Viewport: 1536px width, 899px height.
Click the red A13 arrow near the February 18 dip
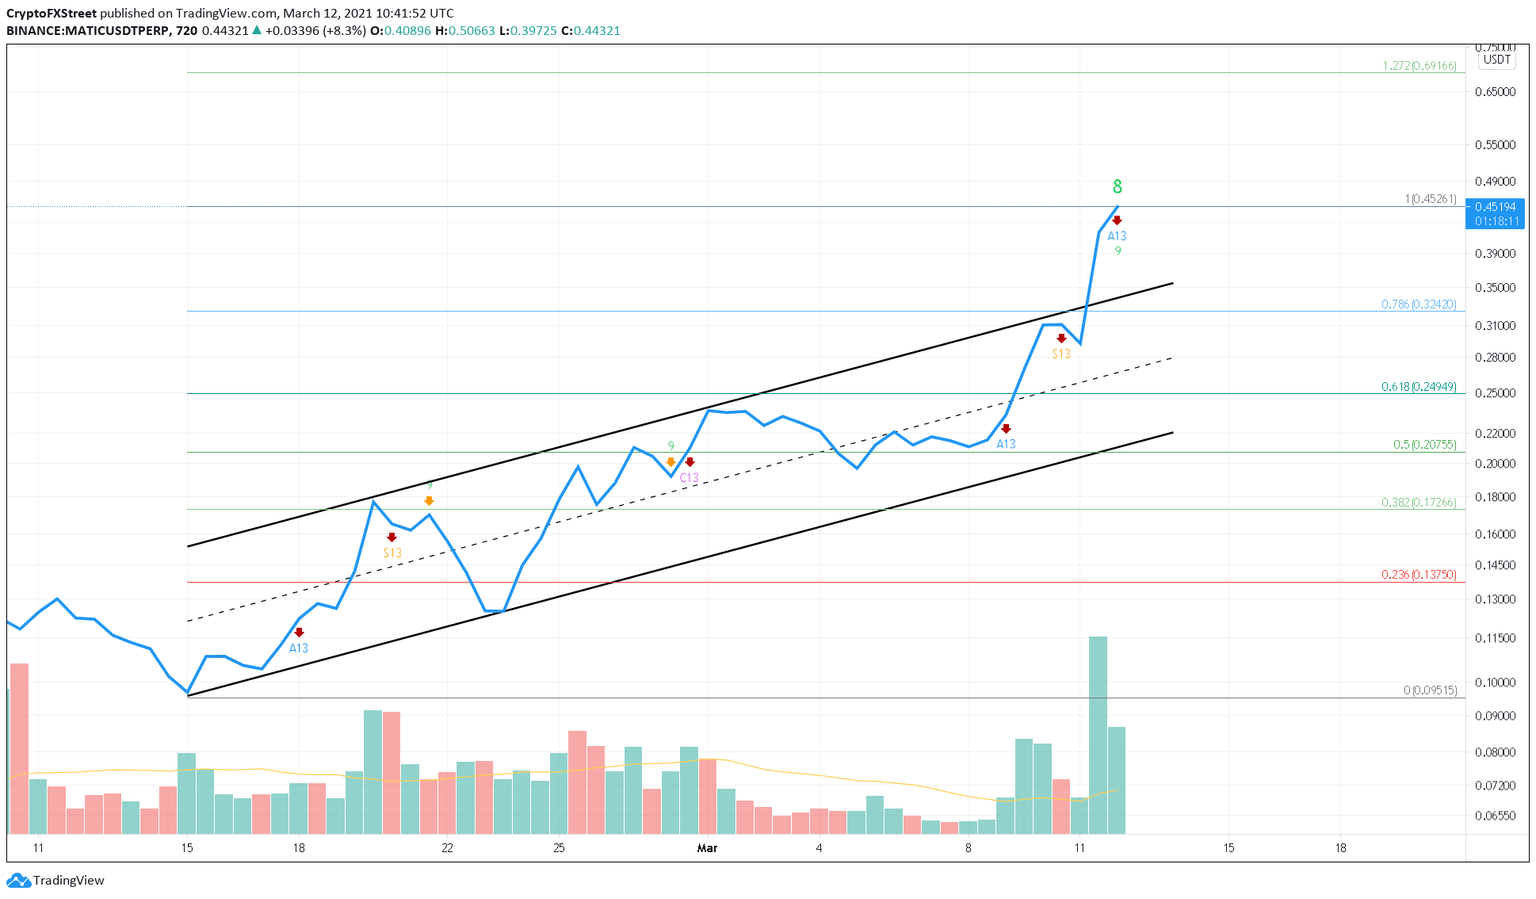click(x=299, y=632)
